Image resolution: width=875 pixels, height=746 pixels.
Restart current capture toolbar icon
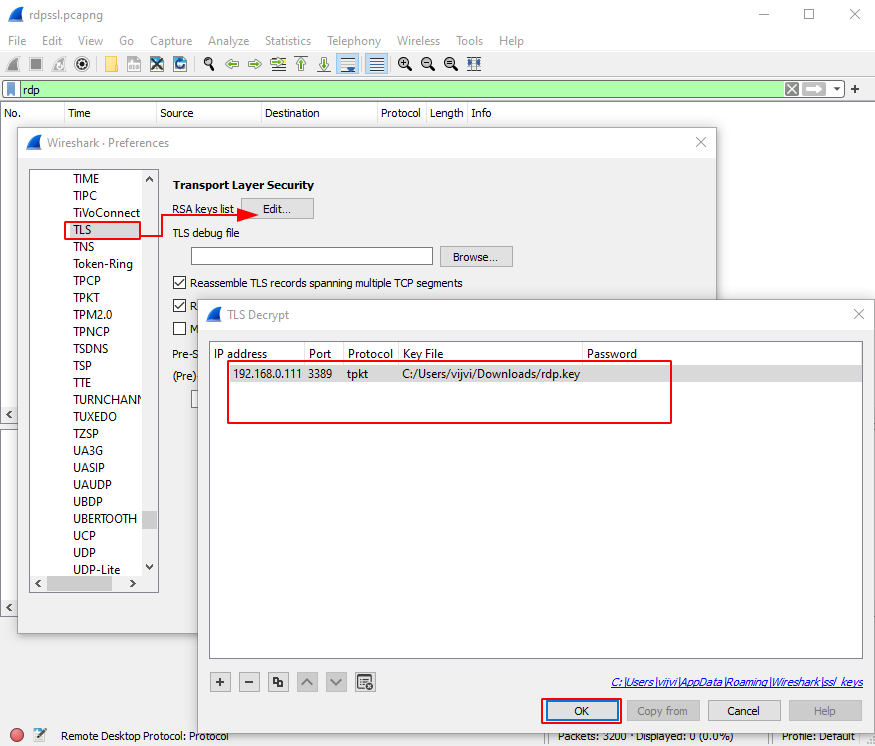pyautogui.click(x=59, y=64)
